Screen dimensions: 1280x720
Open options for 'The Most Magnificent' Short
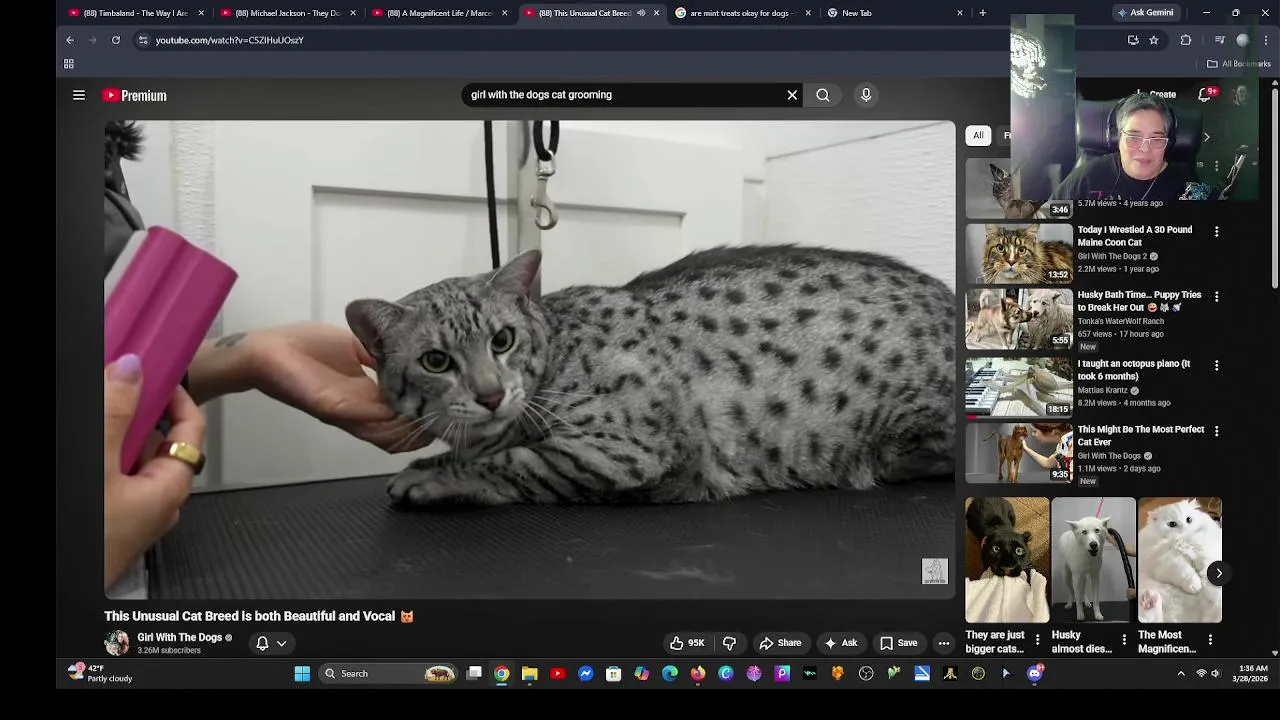[x=1210, y=639]
